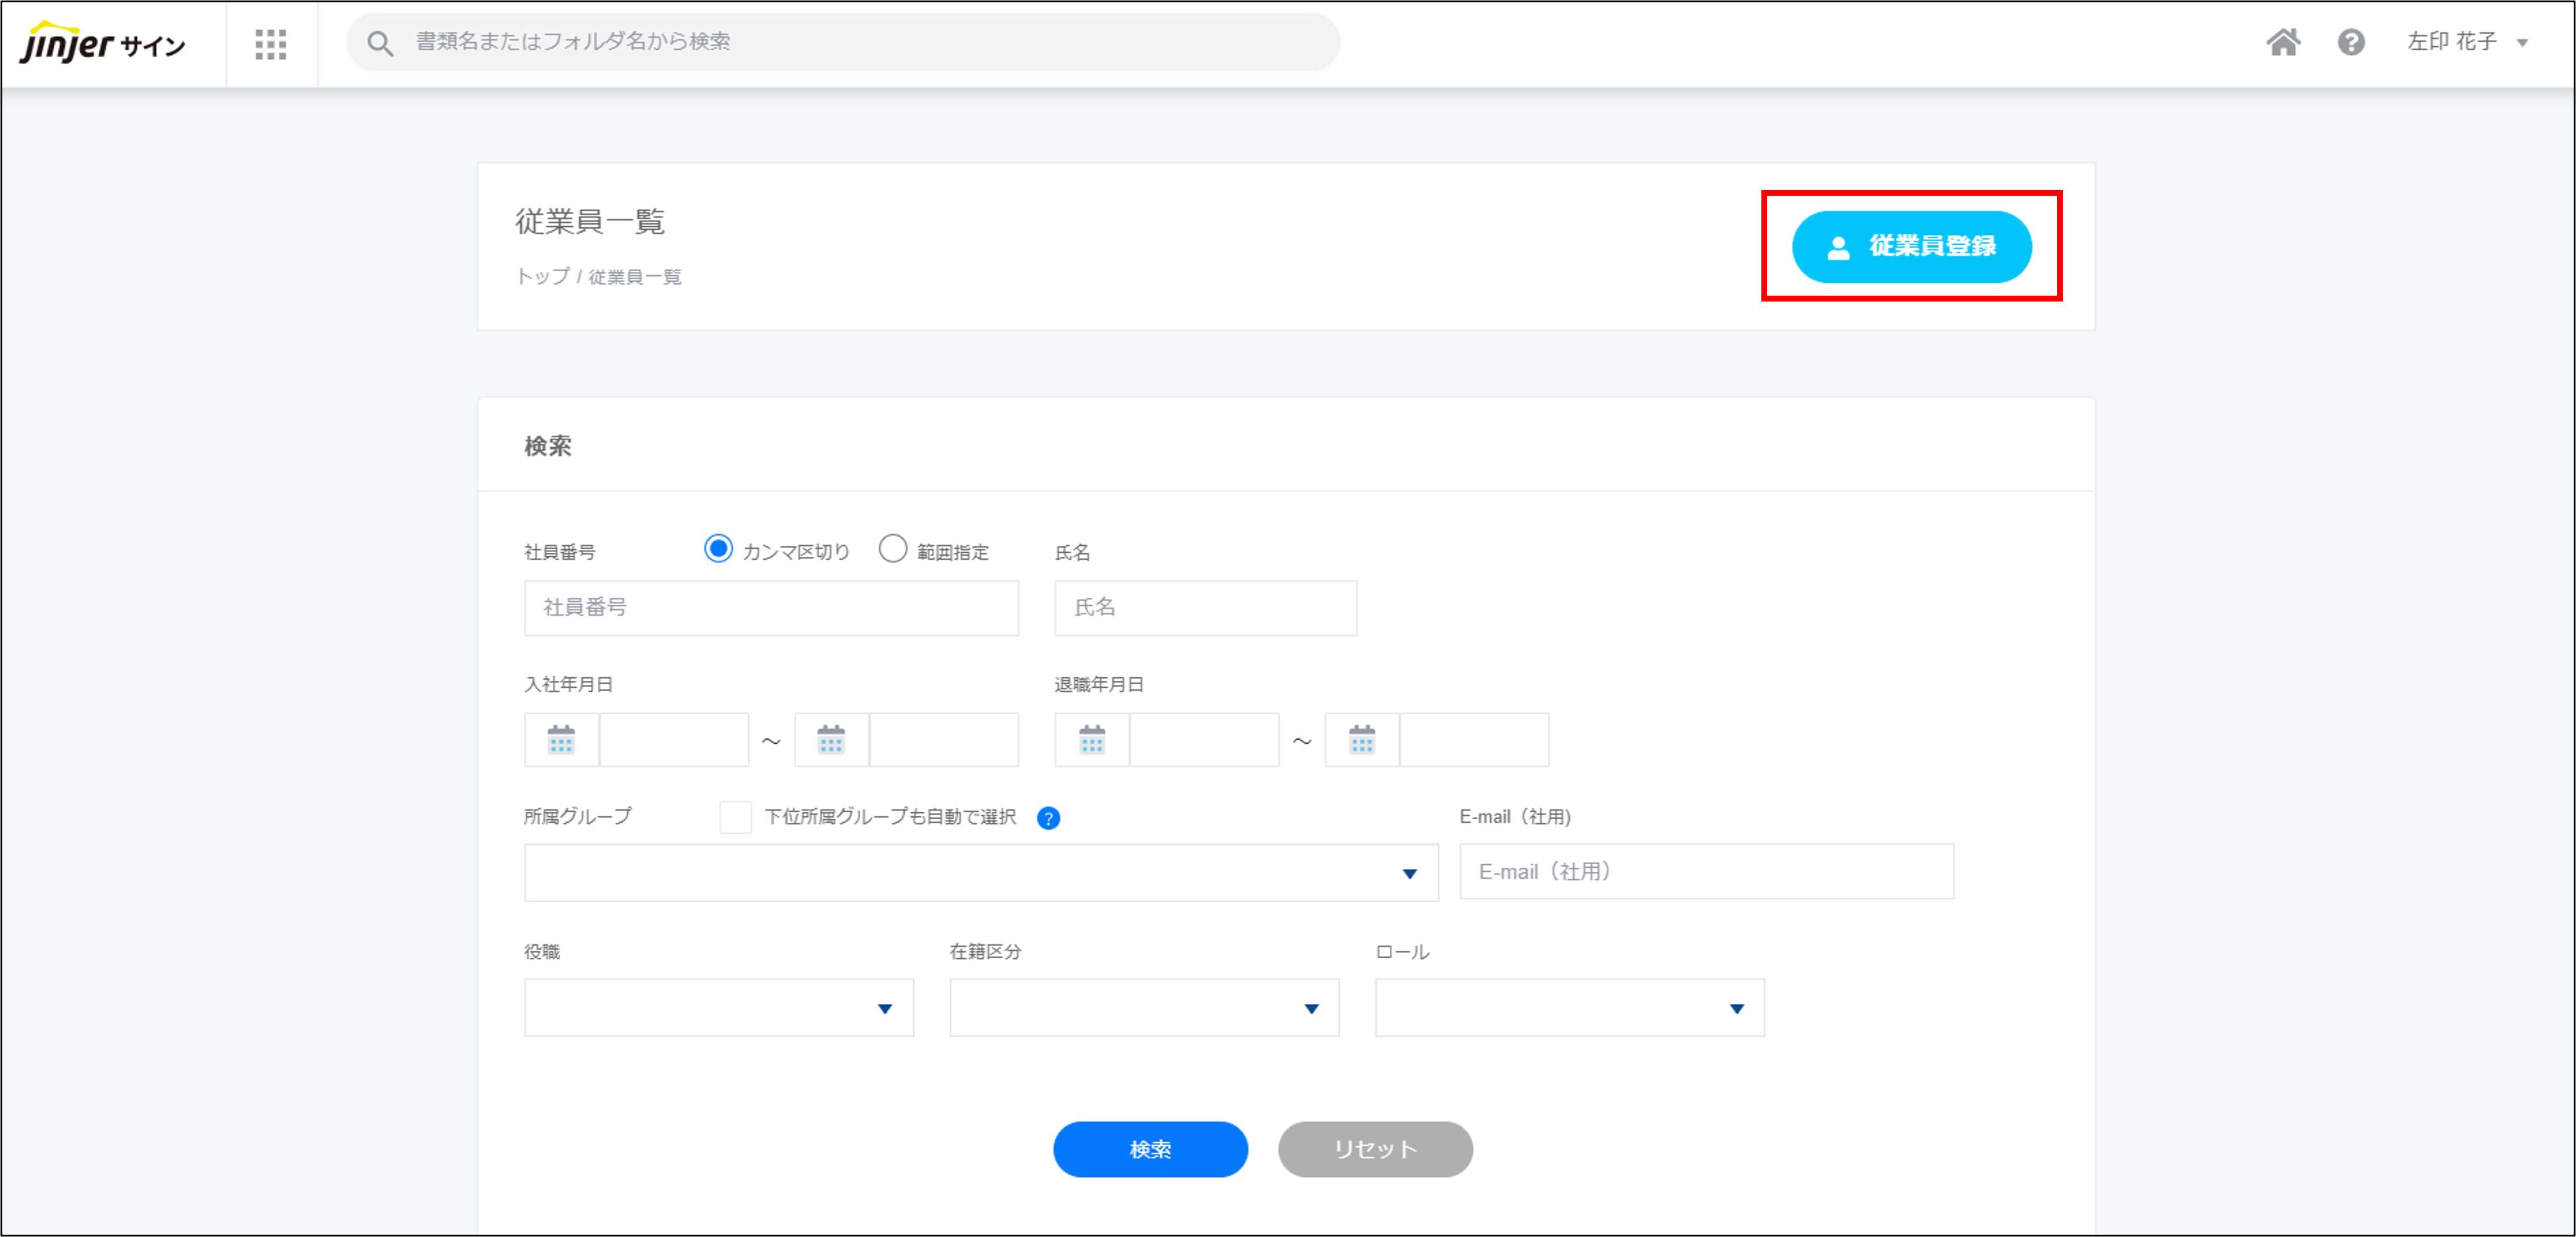Expand the 役職 dropdown

(x=718, y=1008)
